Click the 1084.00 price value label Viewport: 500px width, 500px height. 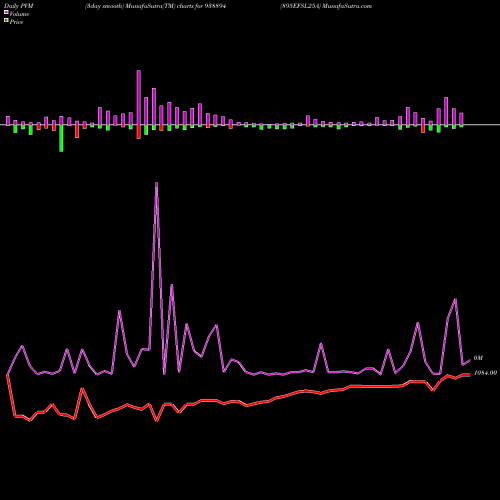coord(485,373)
